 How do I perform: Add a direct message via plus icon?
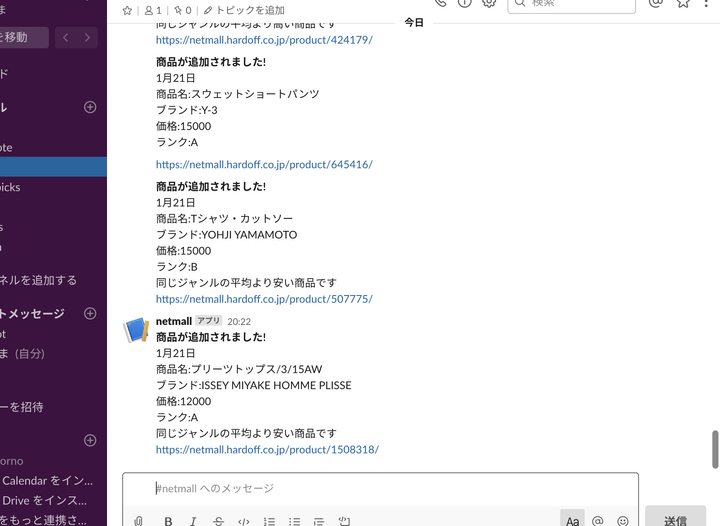point(90,313)
